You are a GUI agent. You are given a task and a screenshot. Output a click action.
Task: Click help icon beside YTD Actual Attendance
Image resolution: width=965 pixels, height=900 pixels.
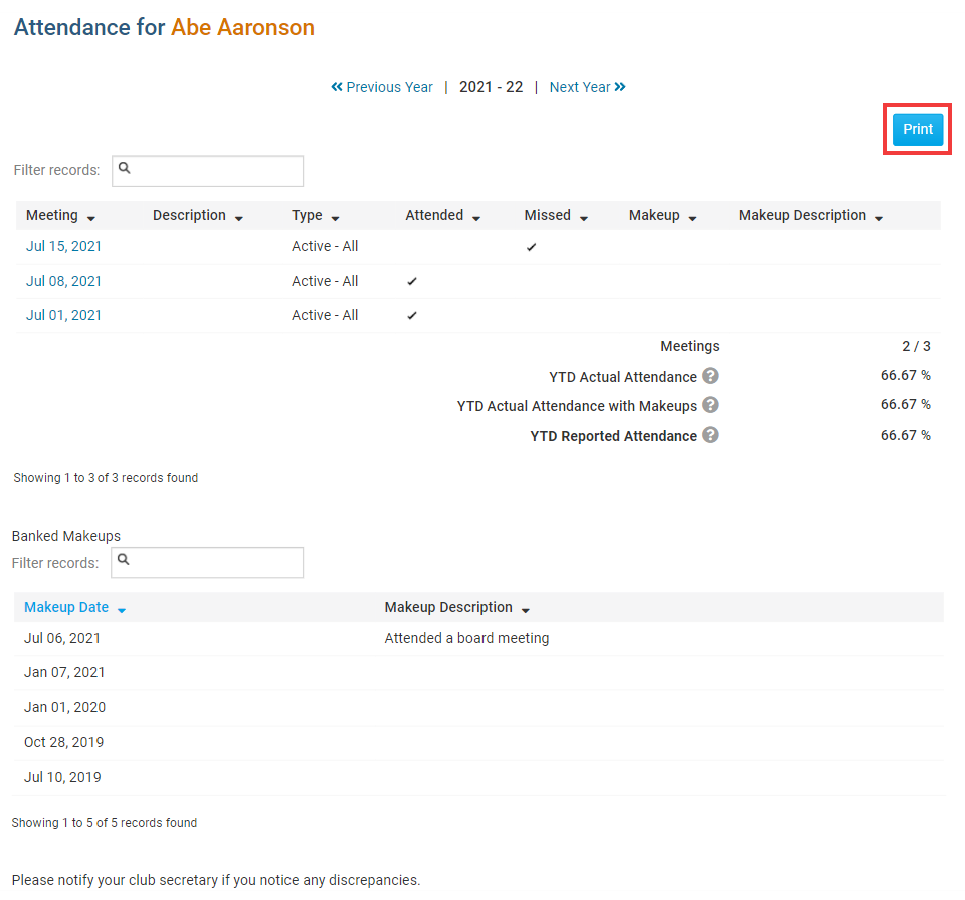click(x=710, y=376)
